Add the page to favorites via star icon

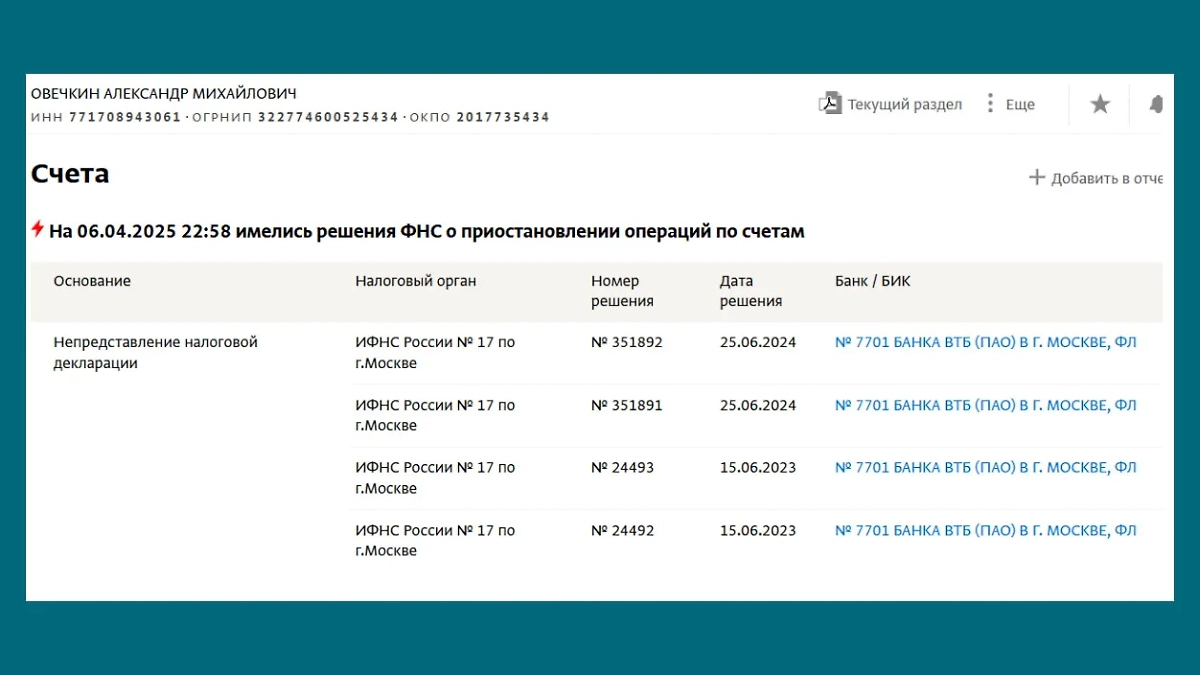(x=1100, y=103)
